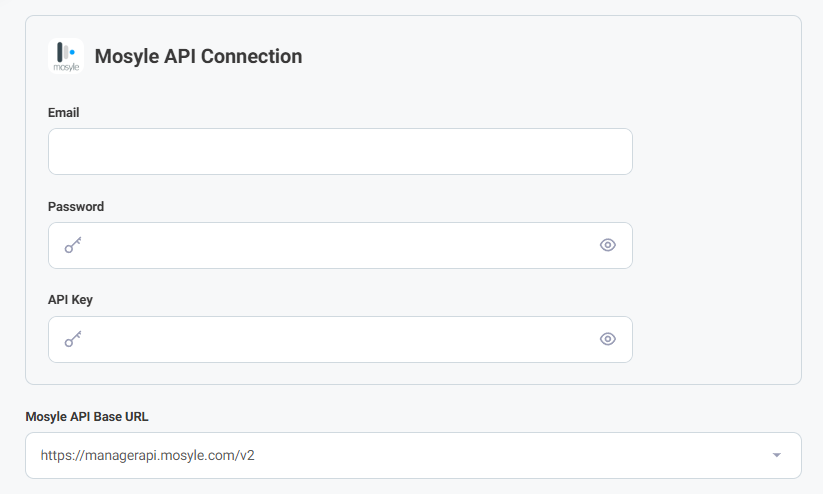This screenshot has height=494, width=823.
Task: Expand the Mosyle API Base URL dropdown arrow
Action: [777, 455]
